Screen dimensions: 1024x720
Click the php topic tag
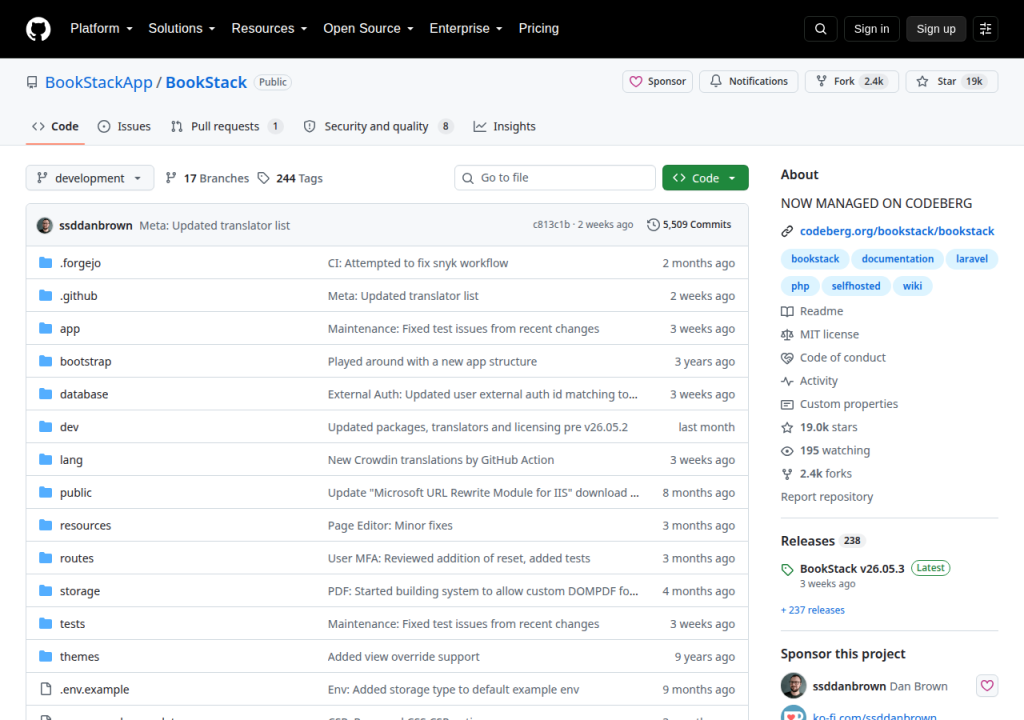coord(800,286)
